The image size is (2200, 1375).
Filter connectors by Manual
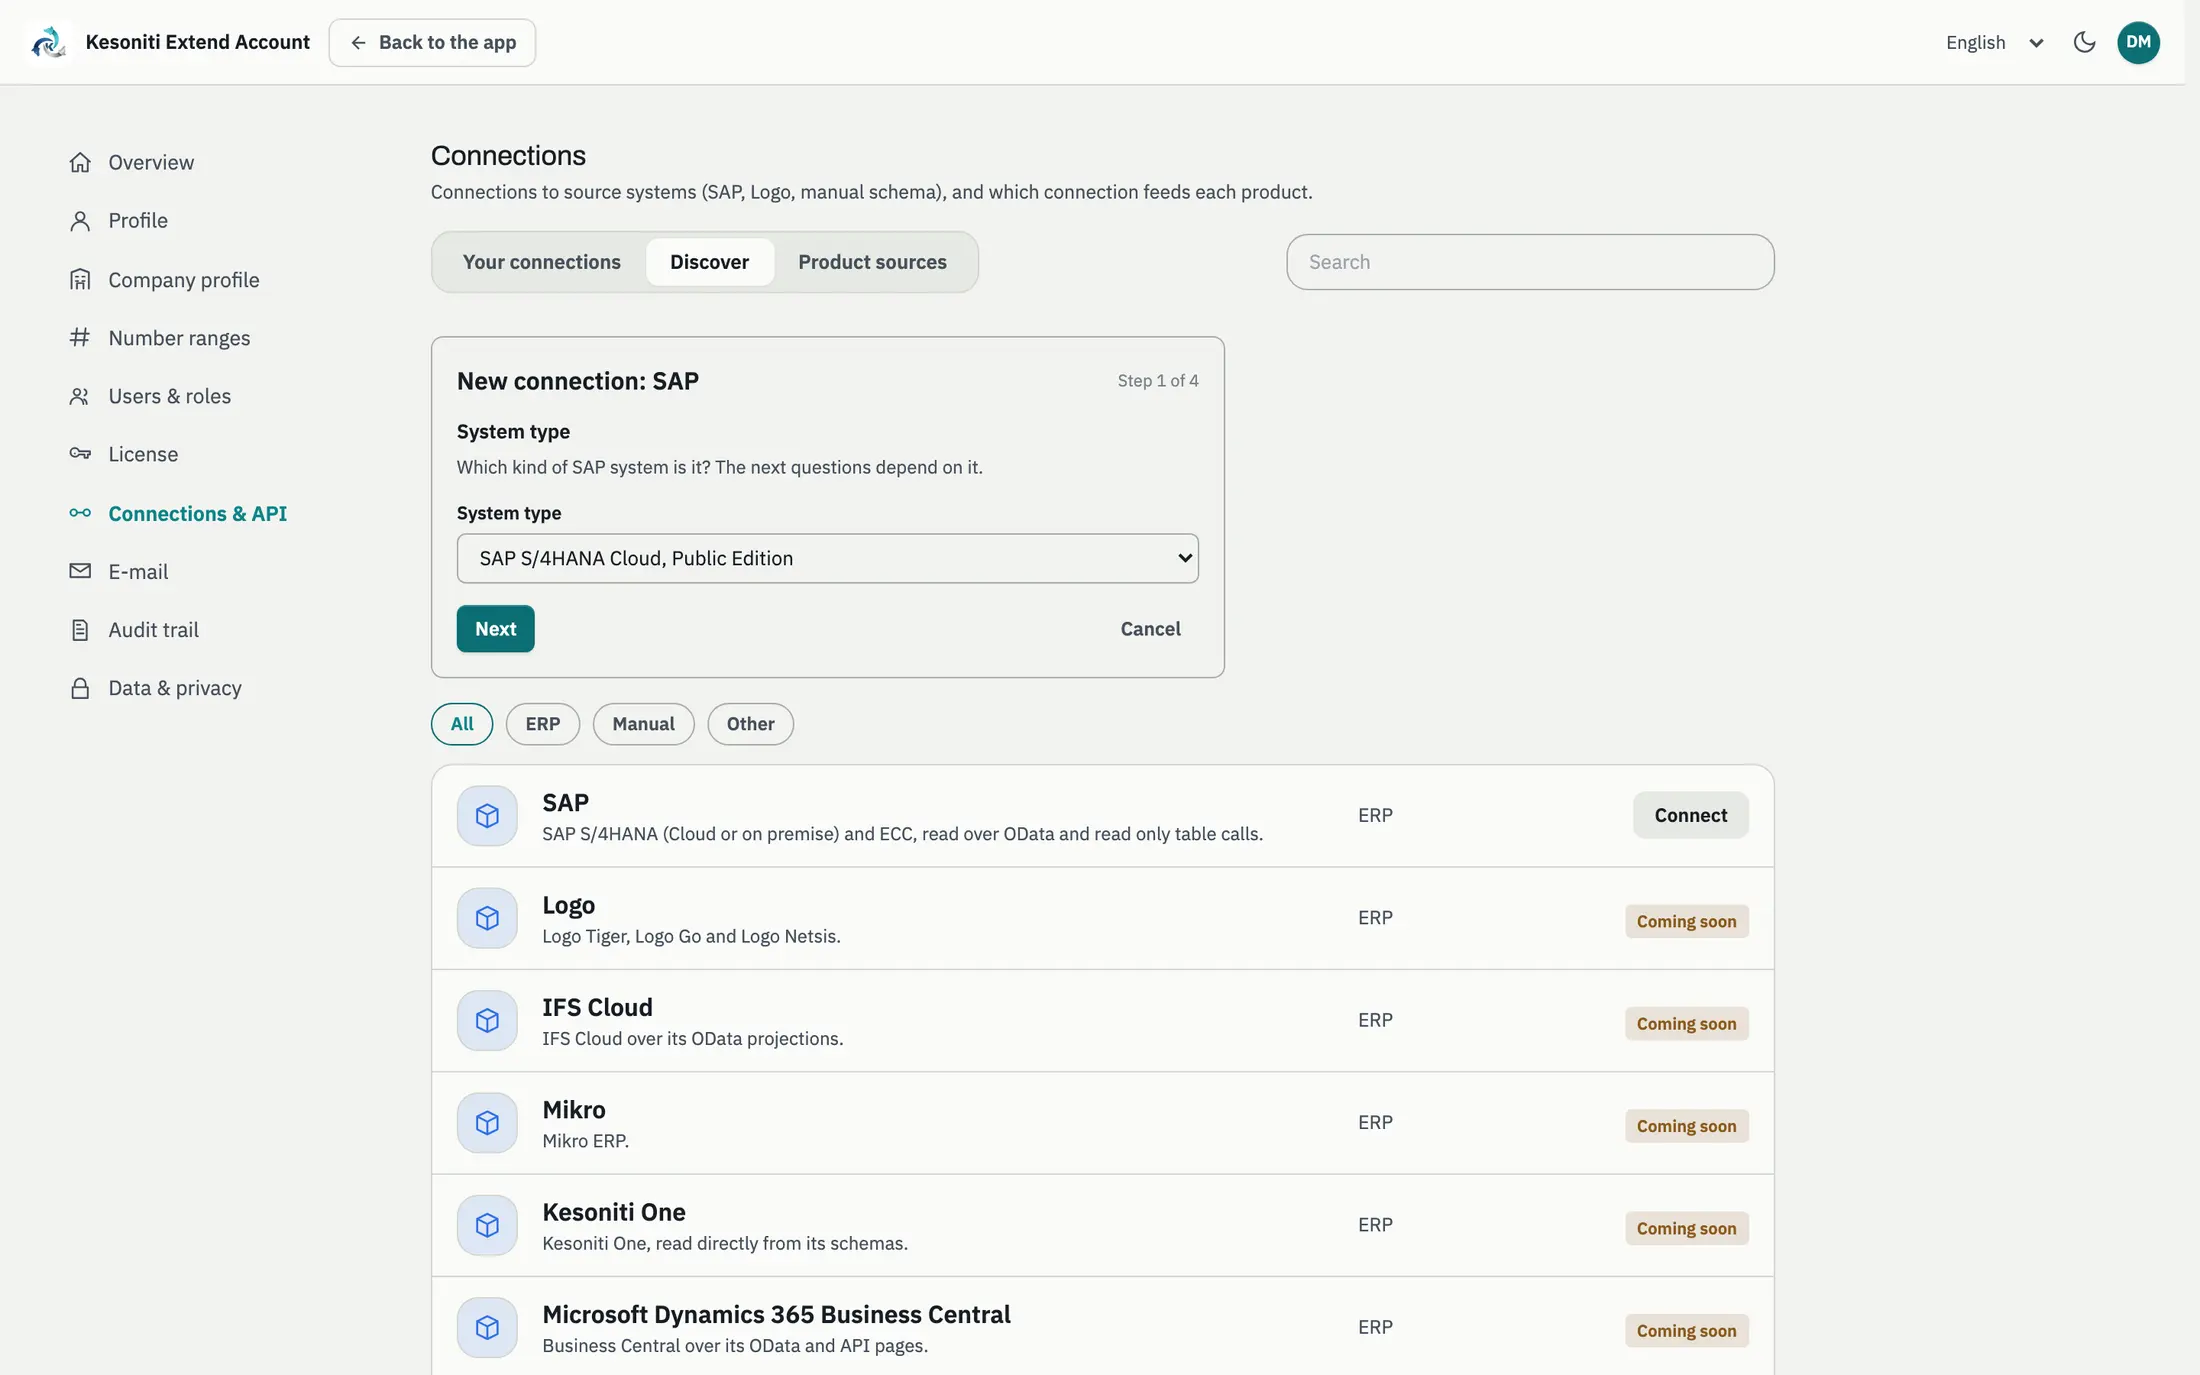(643, 724)
